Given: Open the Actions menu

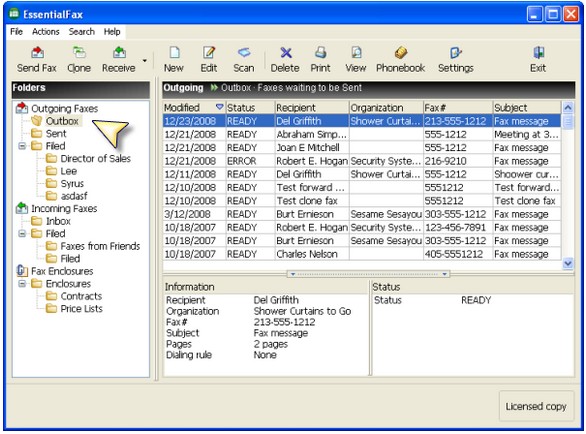Looking at the screenshot, I should tap(46, 32).
